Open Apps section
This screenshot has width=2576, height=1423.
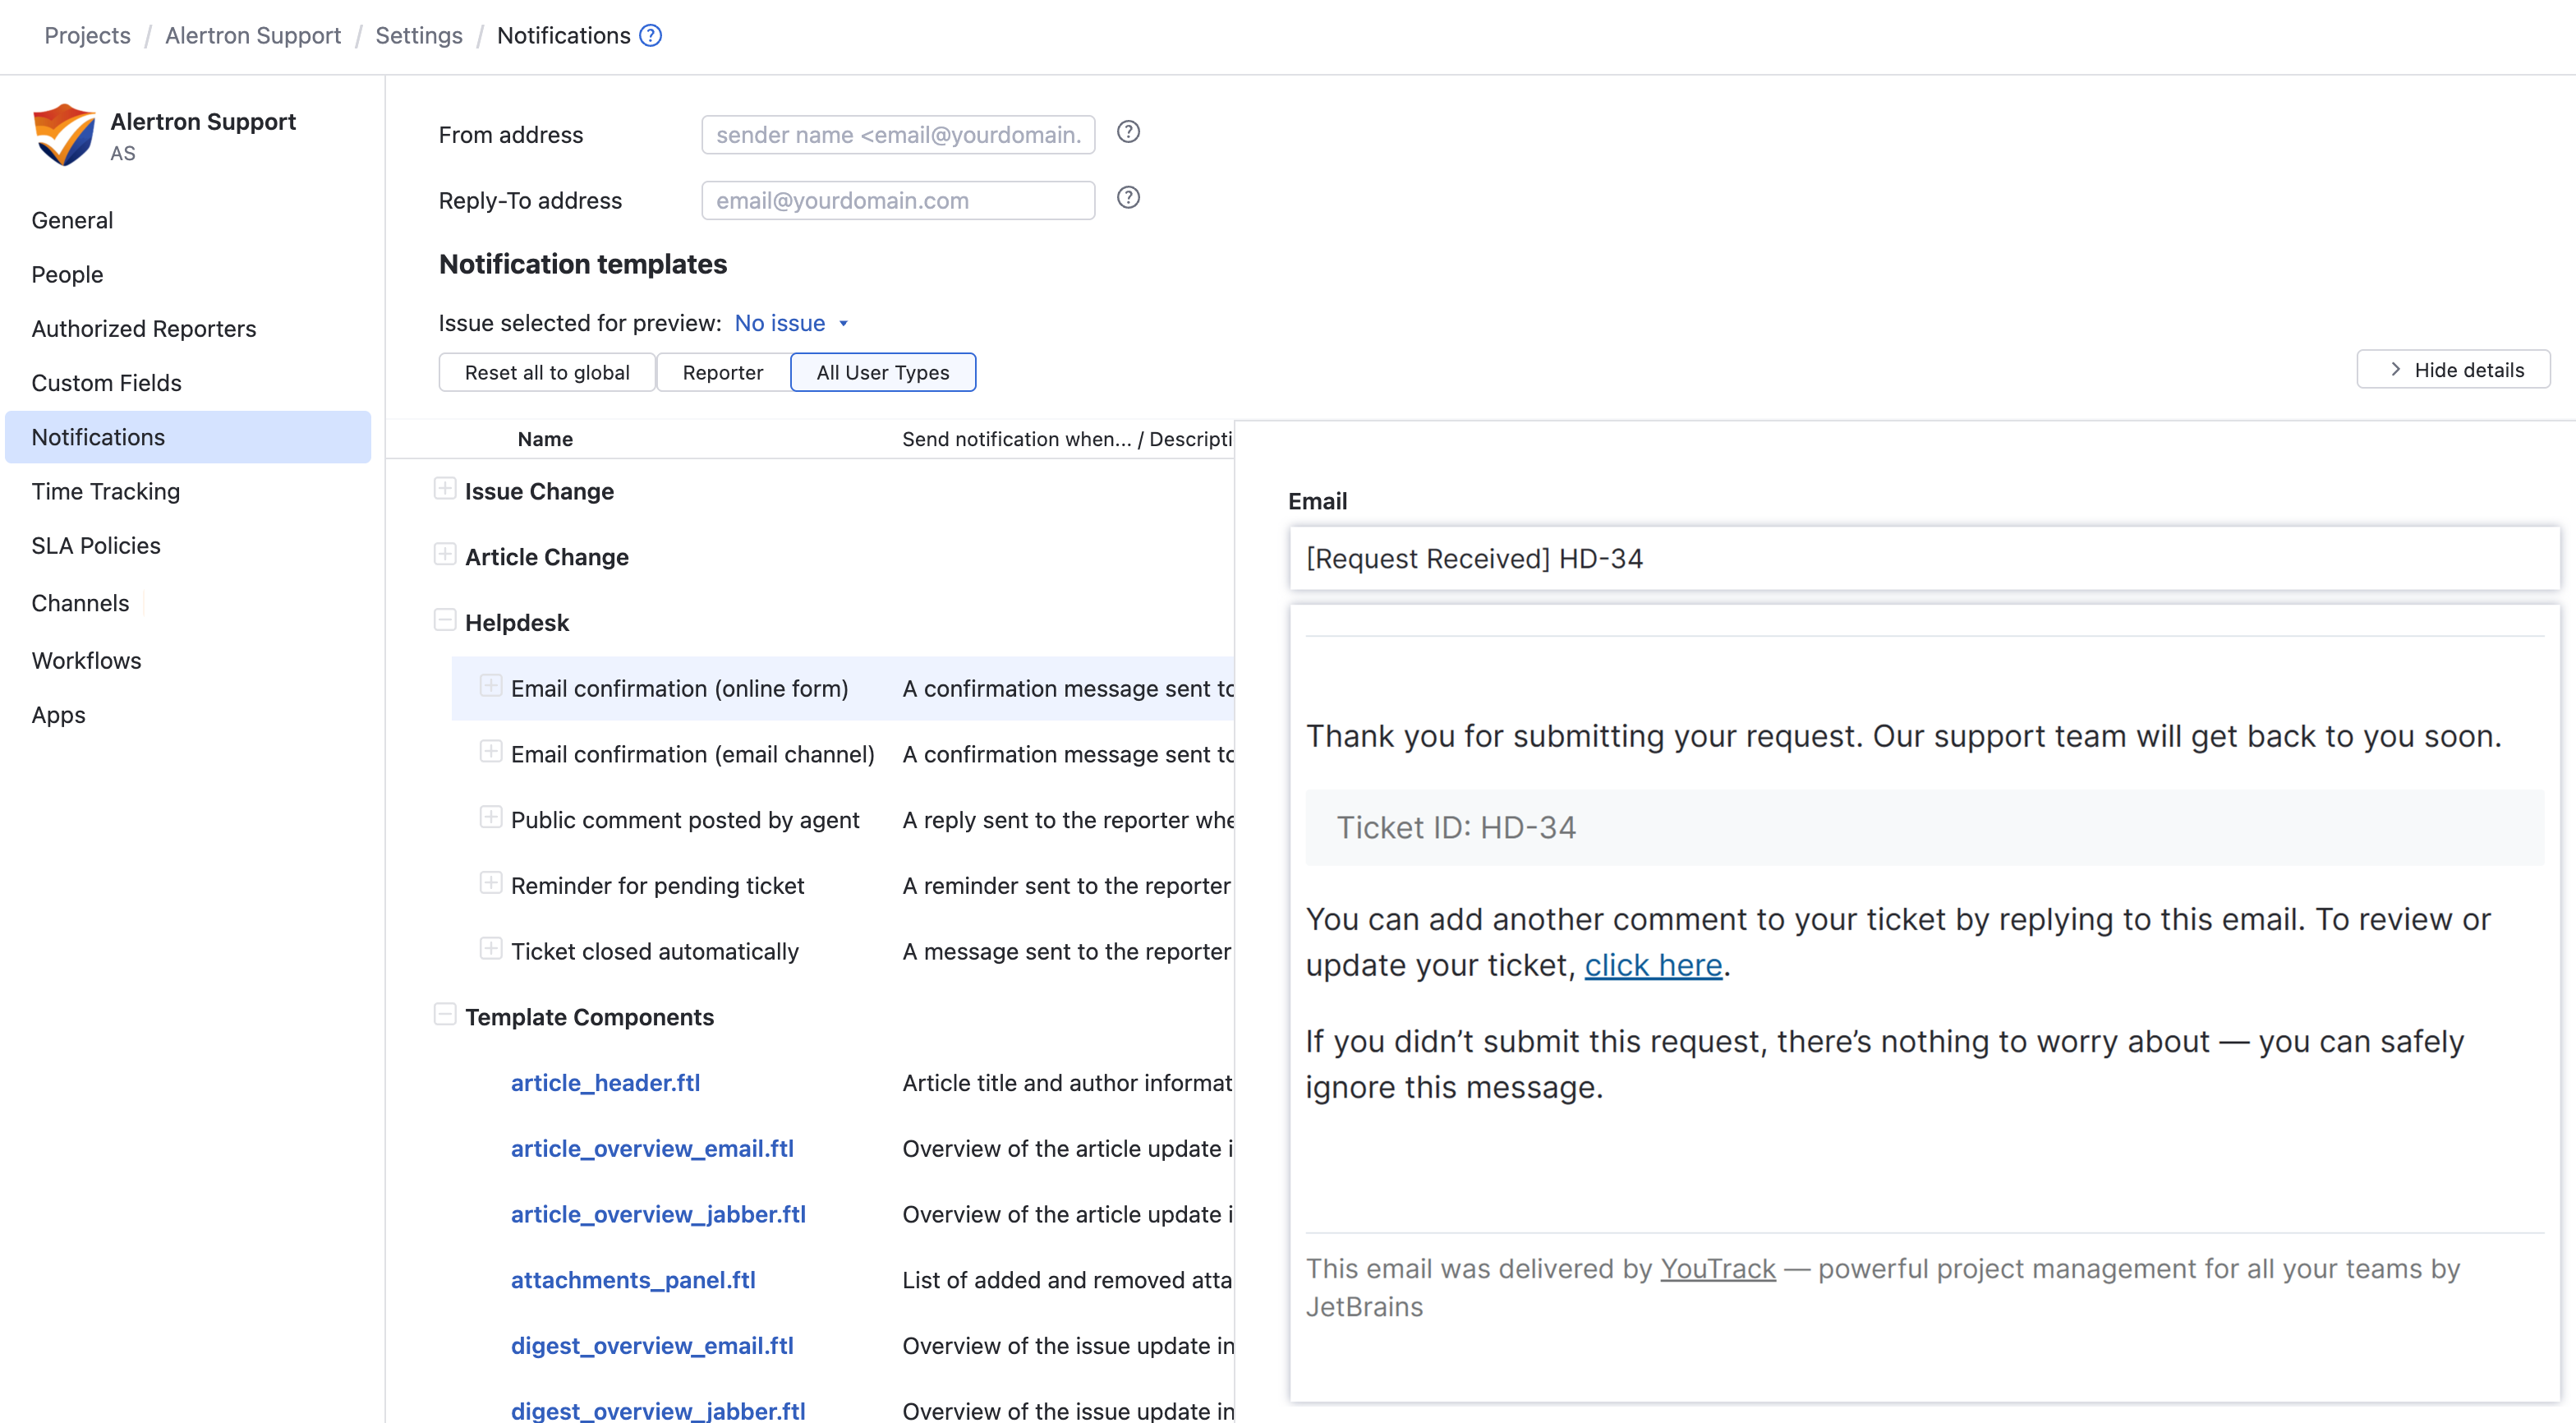pyautogui.click(x=58, y=715)
